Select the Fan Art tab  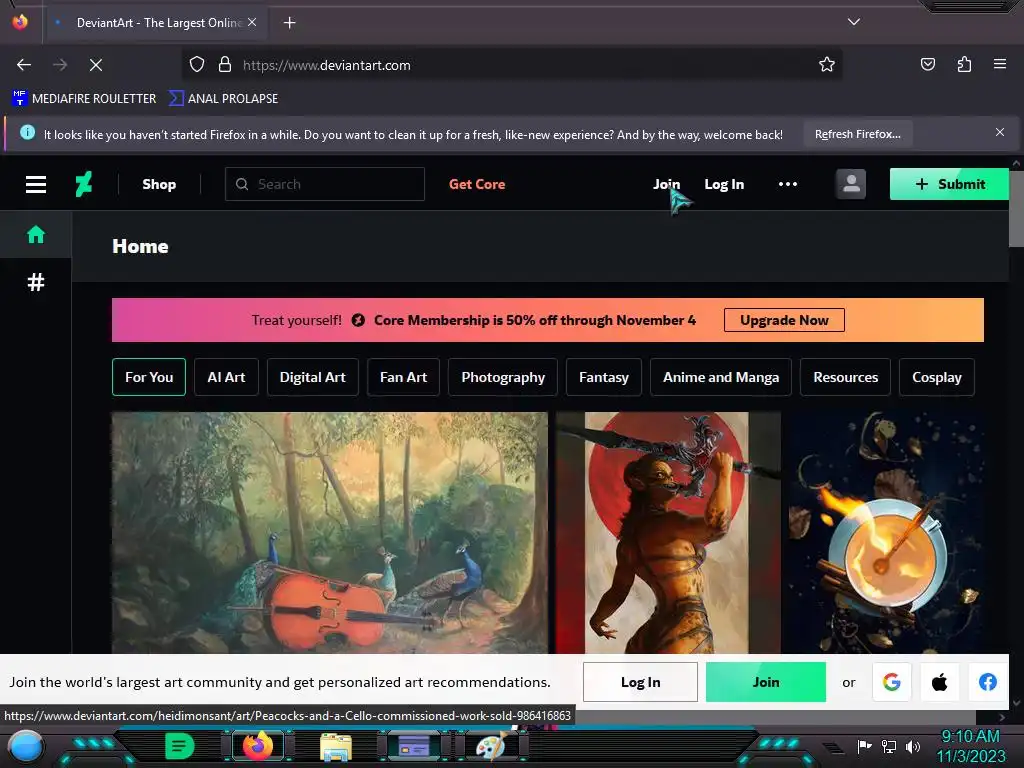pos(404,377)
